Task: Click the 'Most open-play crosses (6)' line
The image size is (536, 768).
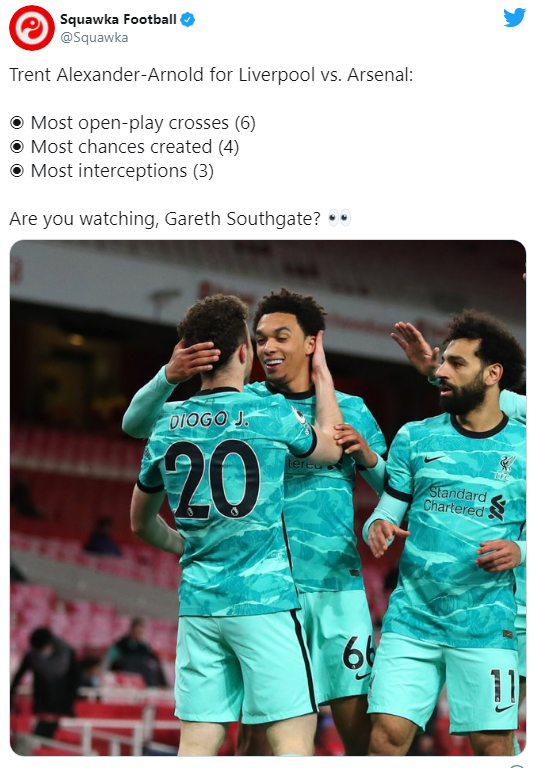Action: pos(143,123)
